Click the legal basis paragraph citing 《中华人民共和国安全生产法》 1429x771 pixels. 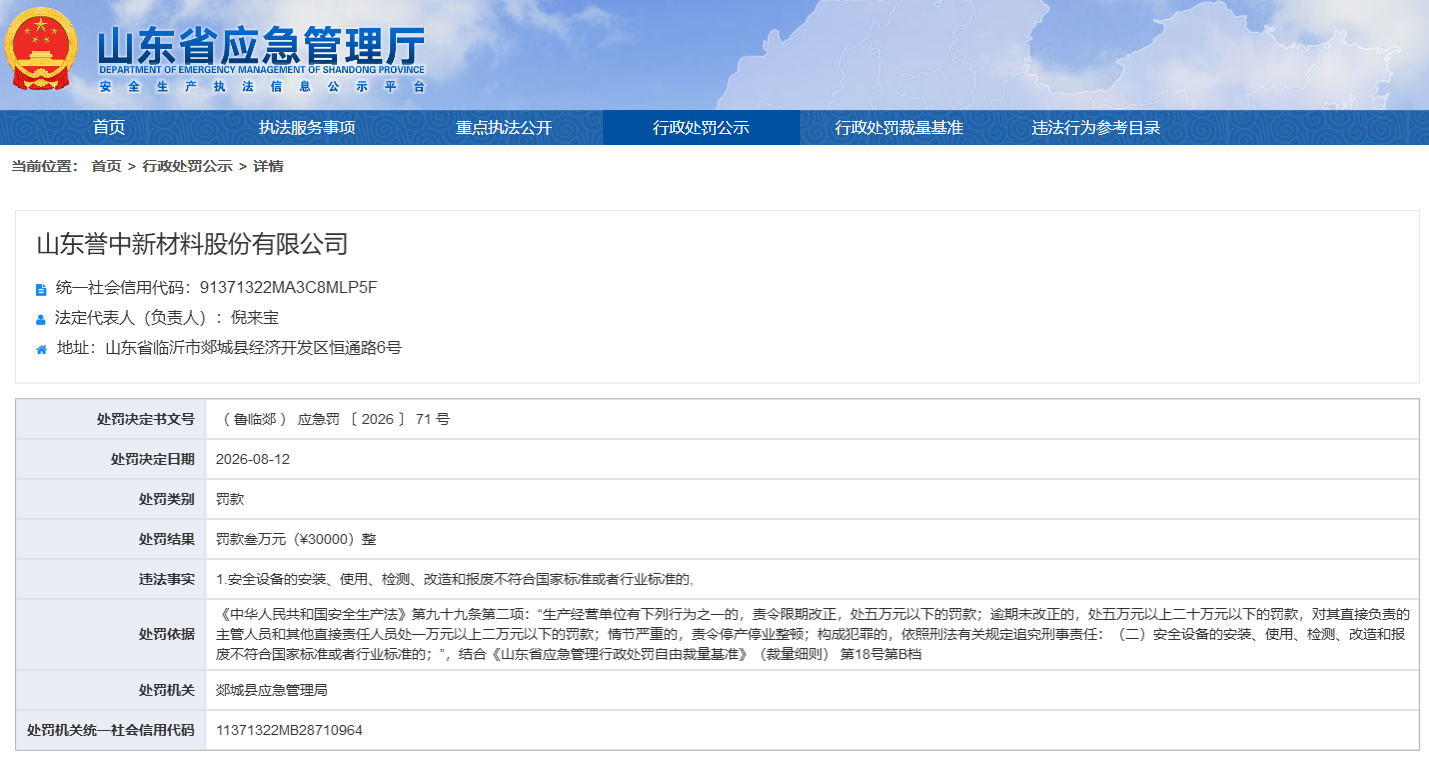pyautogui.click(x=813, y=634)
